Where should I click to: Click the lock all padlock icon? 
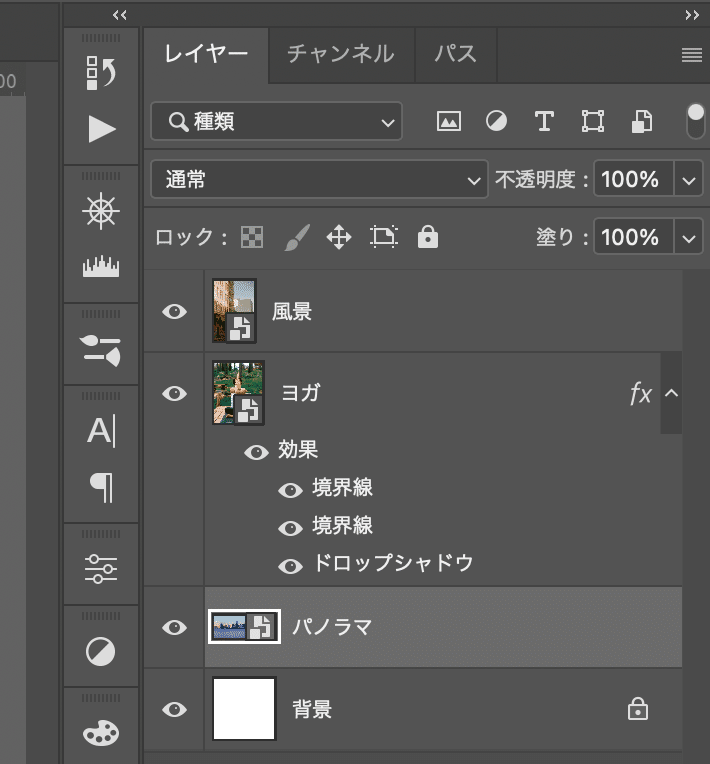point(428,237)
